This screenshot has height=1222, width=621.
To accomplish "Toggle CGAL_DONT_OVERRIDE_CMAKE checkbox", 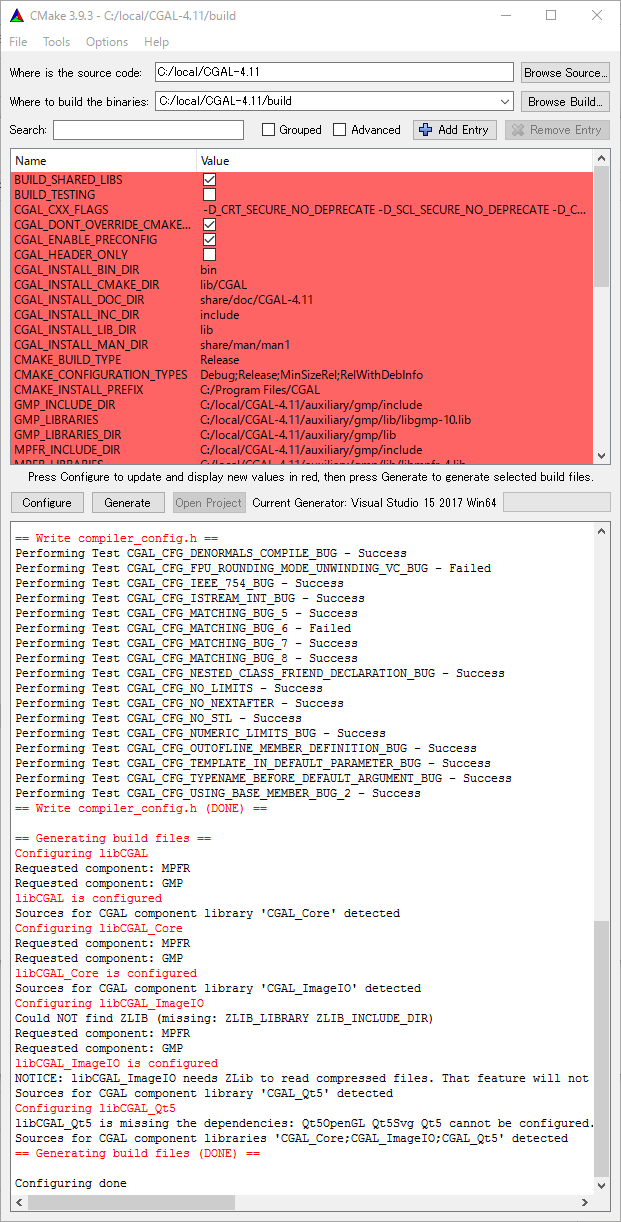I will click(x=209, y=225).
